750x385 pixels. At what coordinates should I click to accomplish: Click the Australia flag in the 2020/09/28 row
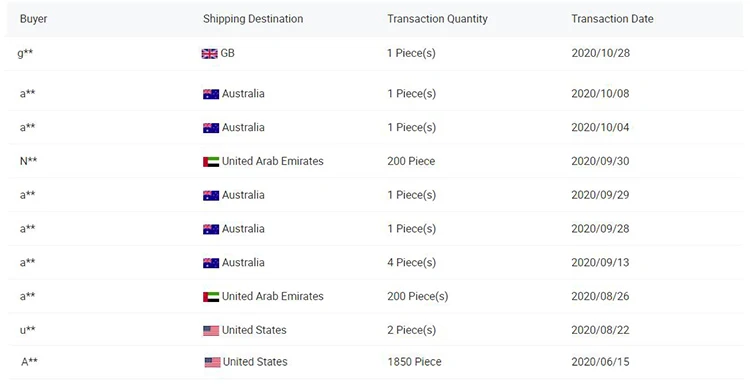point(211,230)
